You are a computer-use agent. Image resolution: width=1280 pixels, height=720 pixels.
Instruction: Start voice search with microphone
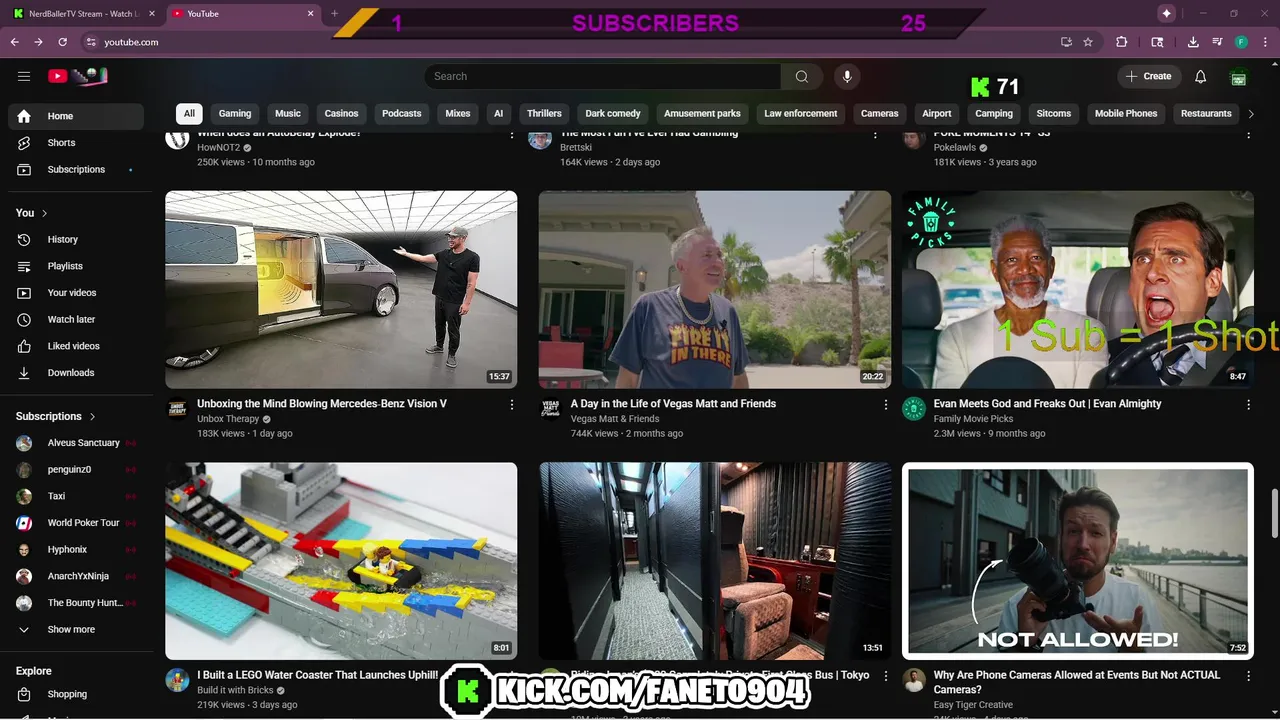pyautogui.click(x=847, y=76)
